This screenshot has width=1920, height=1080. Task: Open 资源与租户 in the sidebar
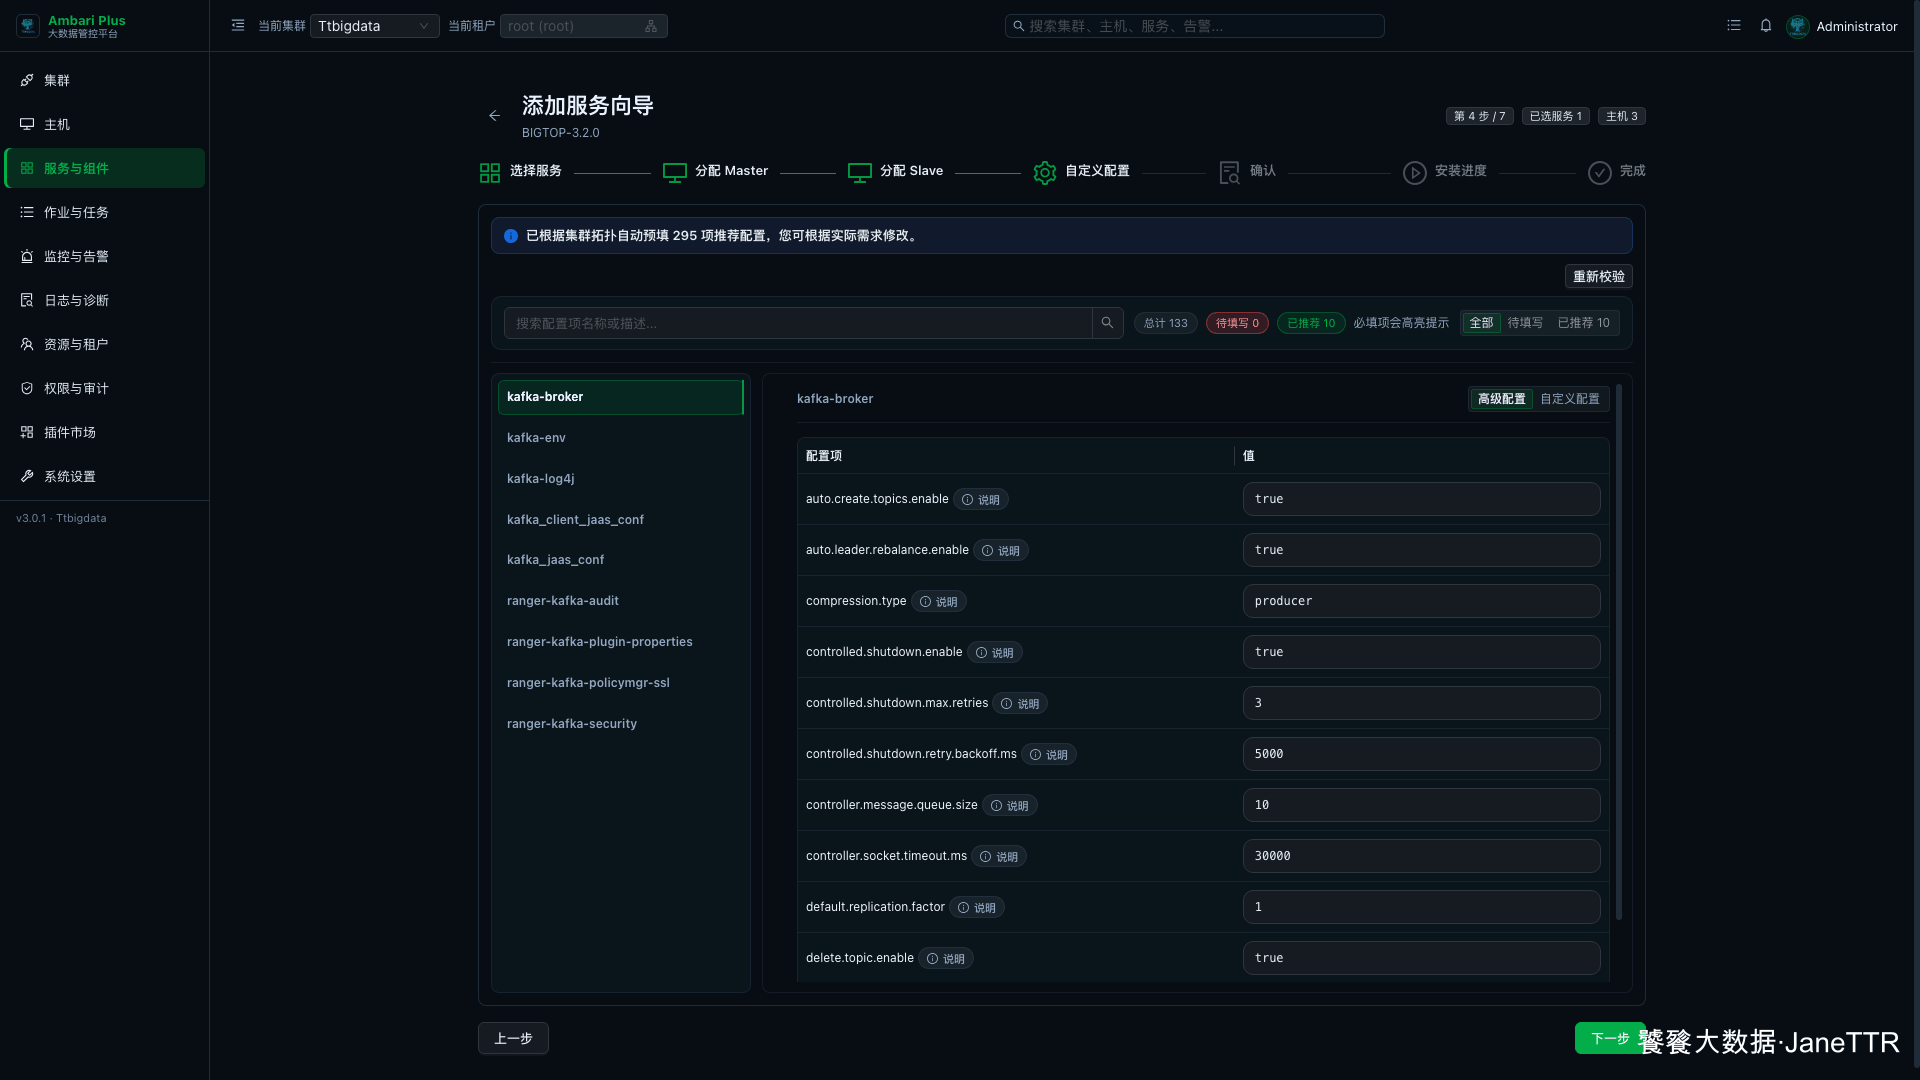[105, 344]
